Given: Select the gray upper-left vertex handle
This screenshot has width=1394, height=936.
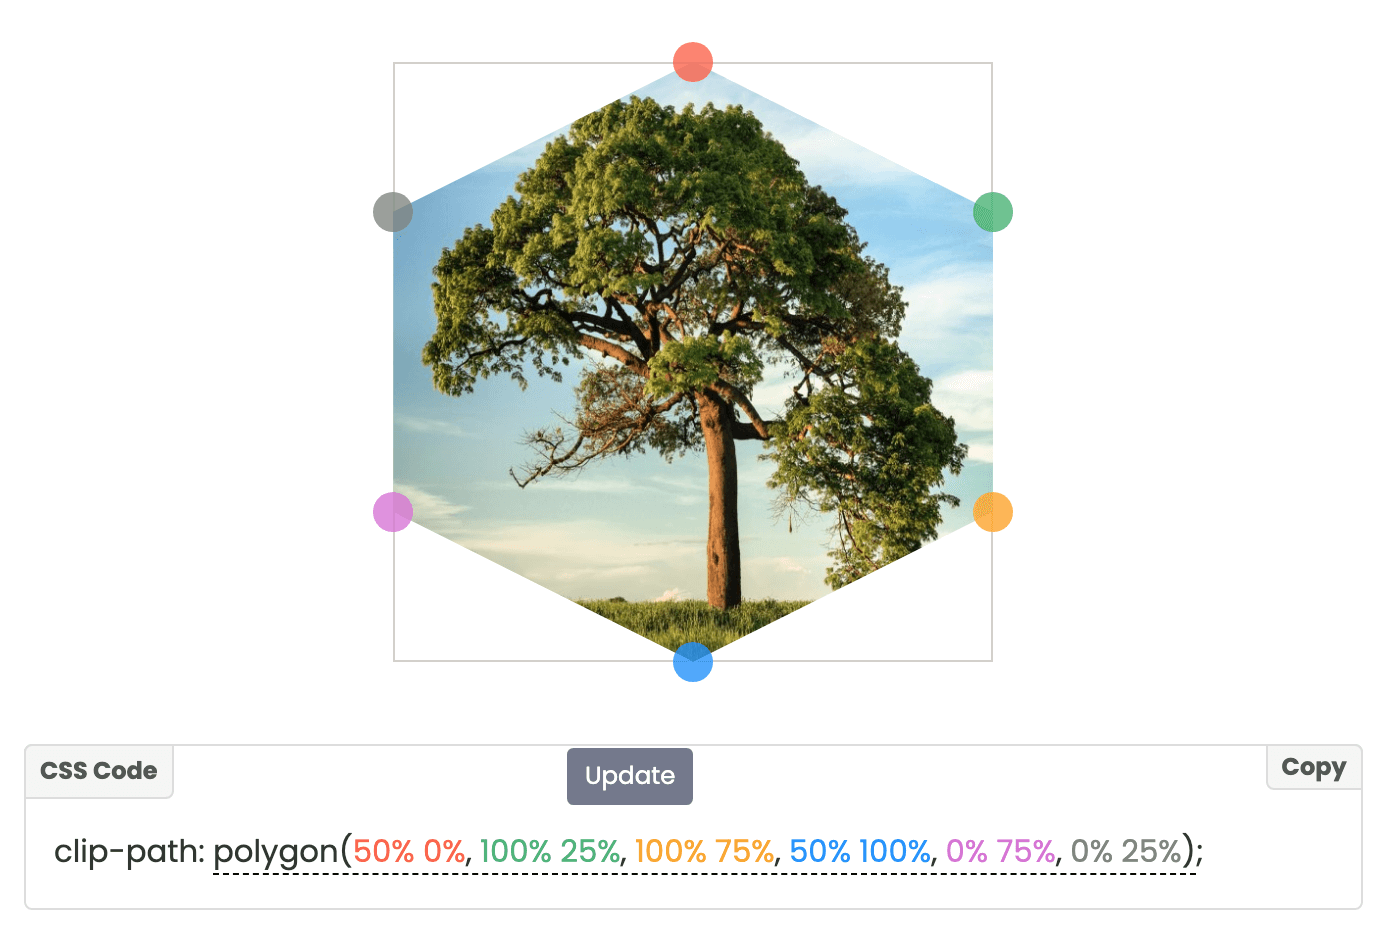Looking at the screenshot, I should 393,212.
